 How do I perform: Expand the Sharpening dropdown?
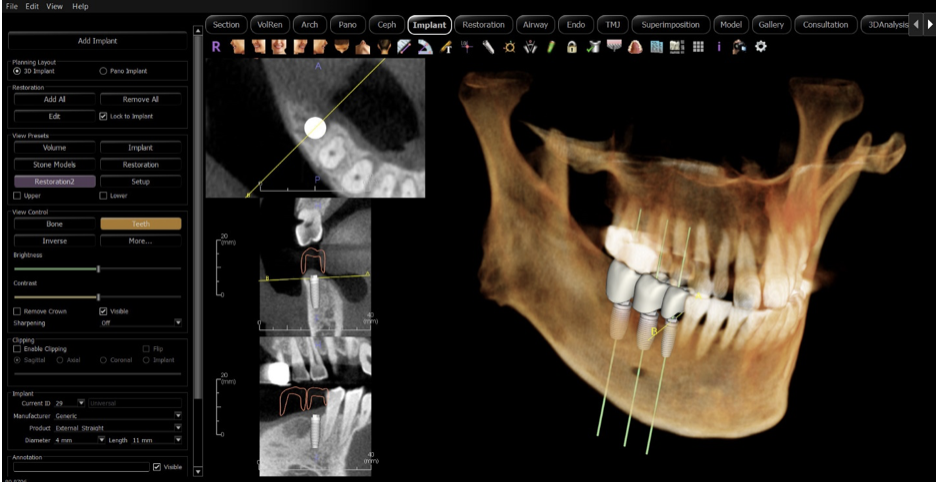point(177,323)
